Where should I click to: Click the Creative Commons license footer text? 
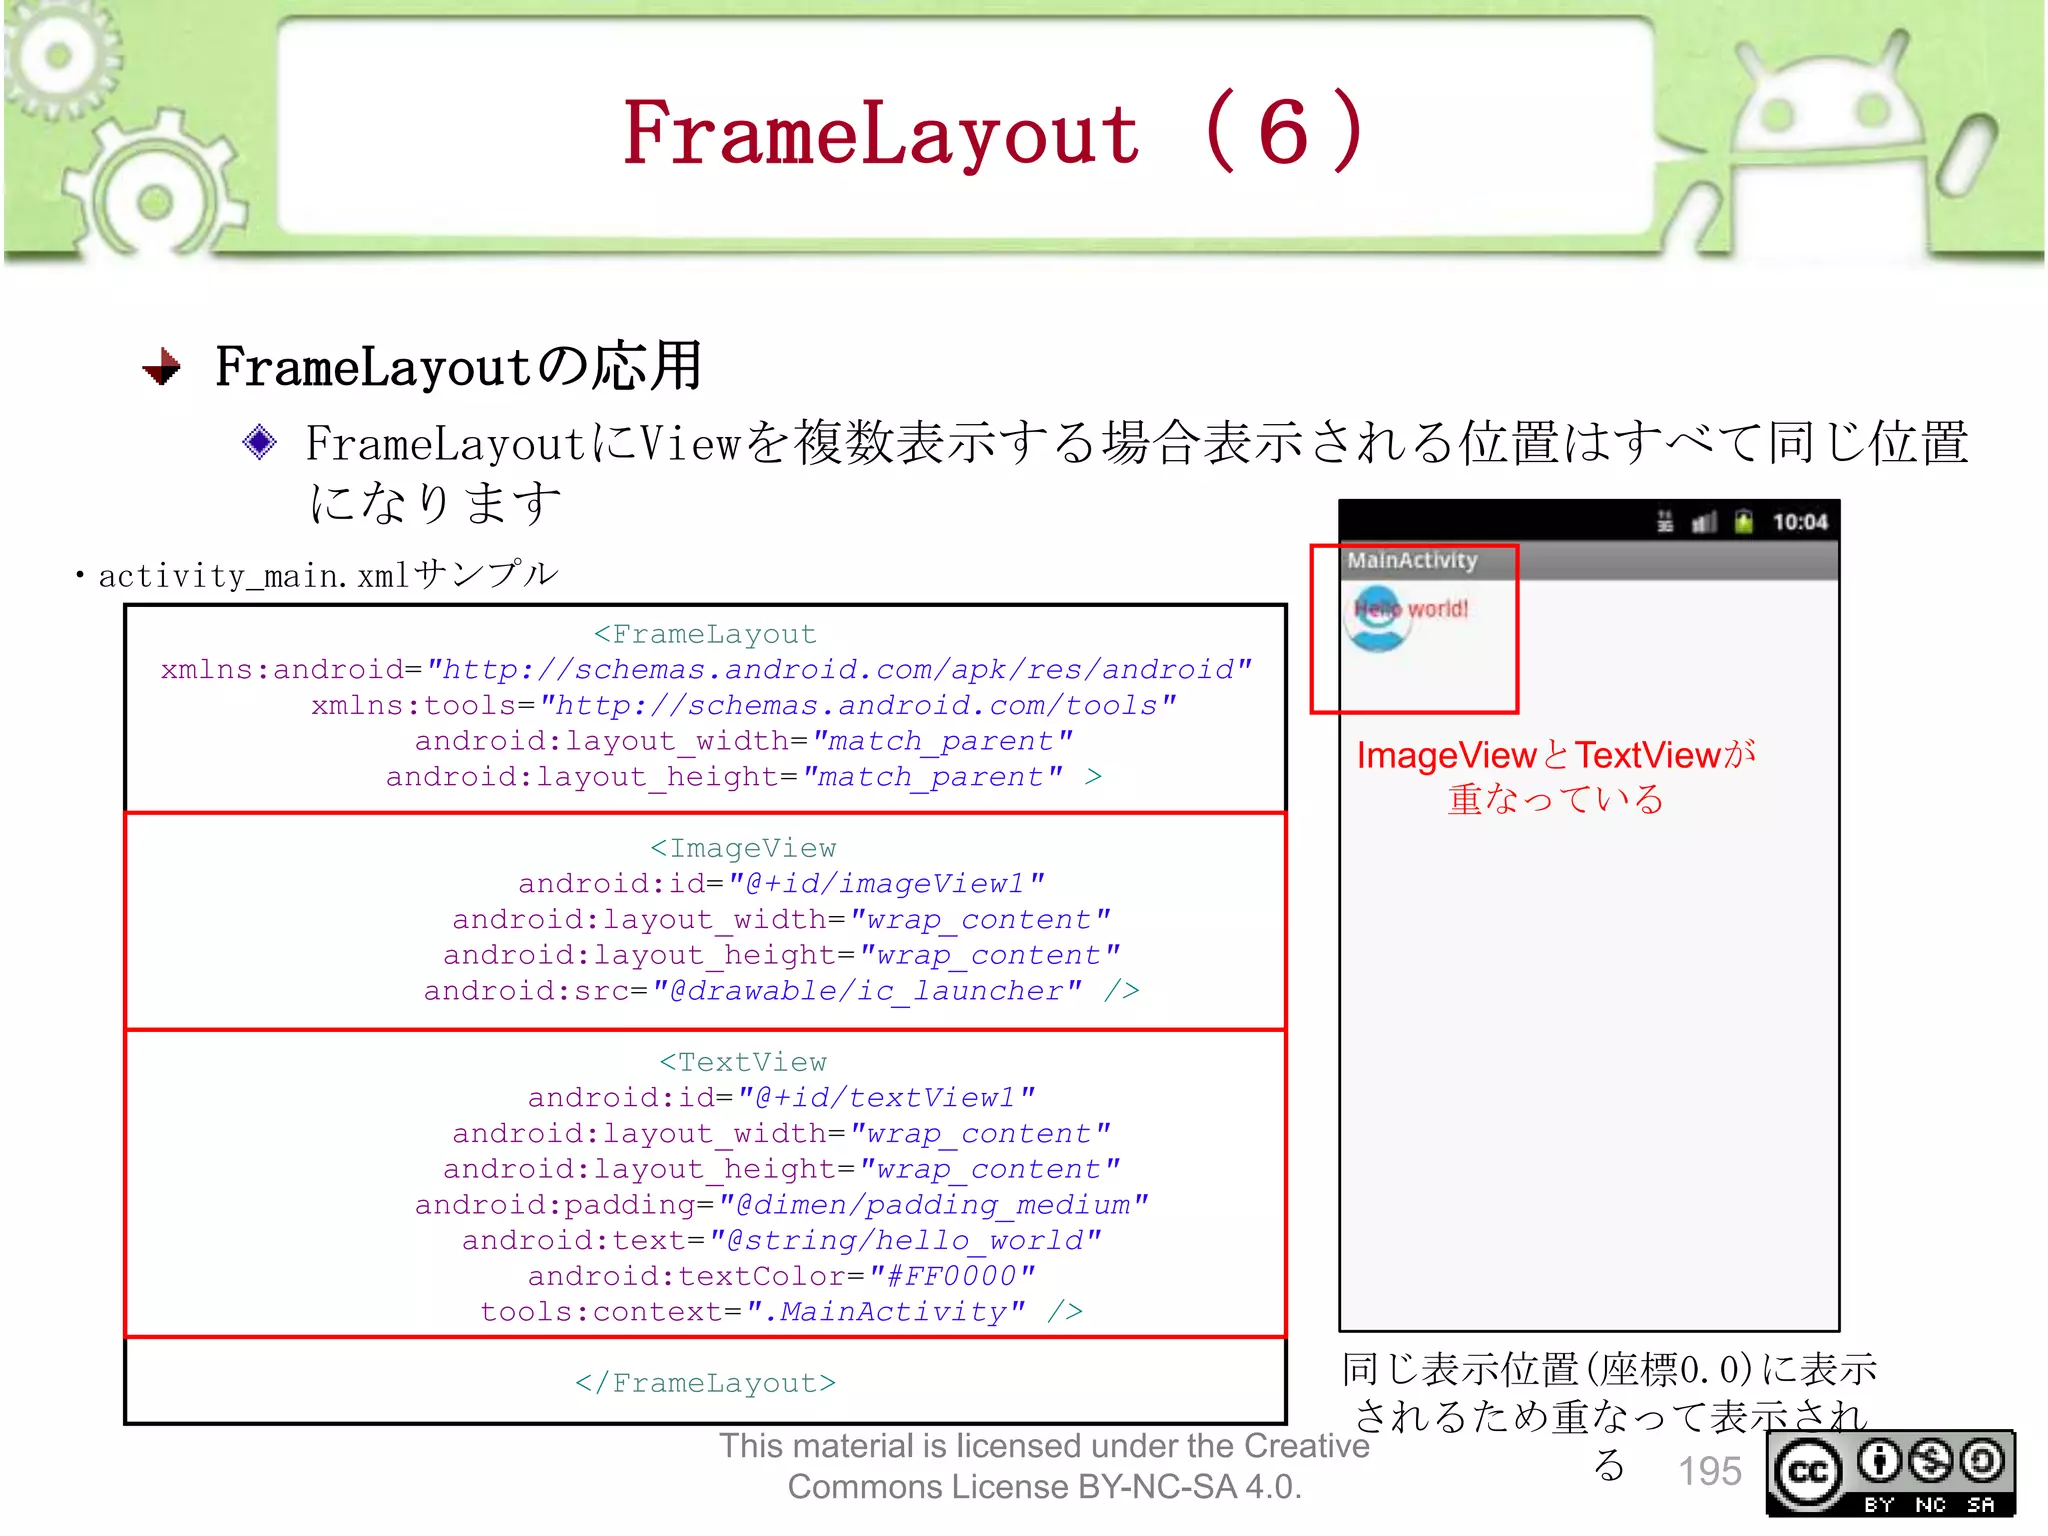click(1044, 1466)
